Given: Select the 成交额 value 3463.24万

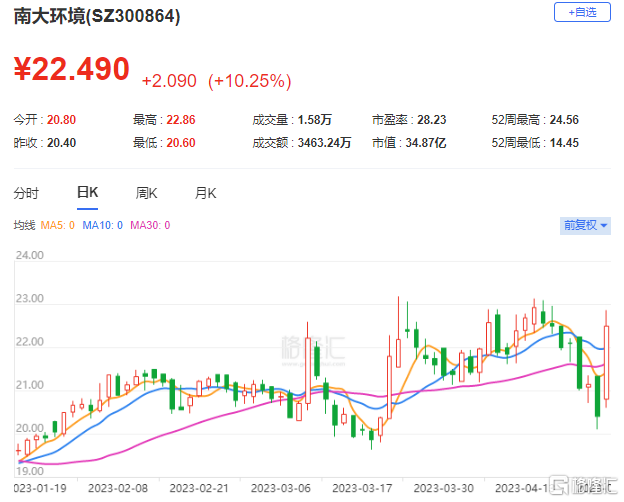Looking at the screenshot, I should click(x=324, y=143).
